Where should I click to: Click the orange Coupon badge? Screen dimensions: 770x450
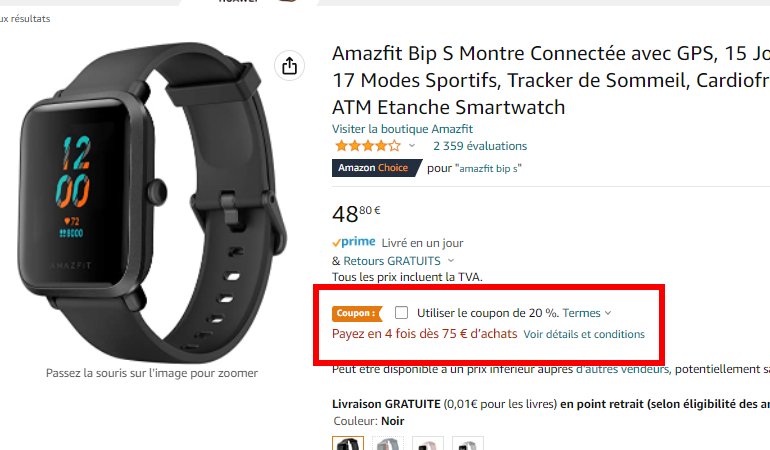pyautogui.click(x=357, y=313)
